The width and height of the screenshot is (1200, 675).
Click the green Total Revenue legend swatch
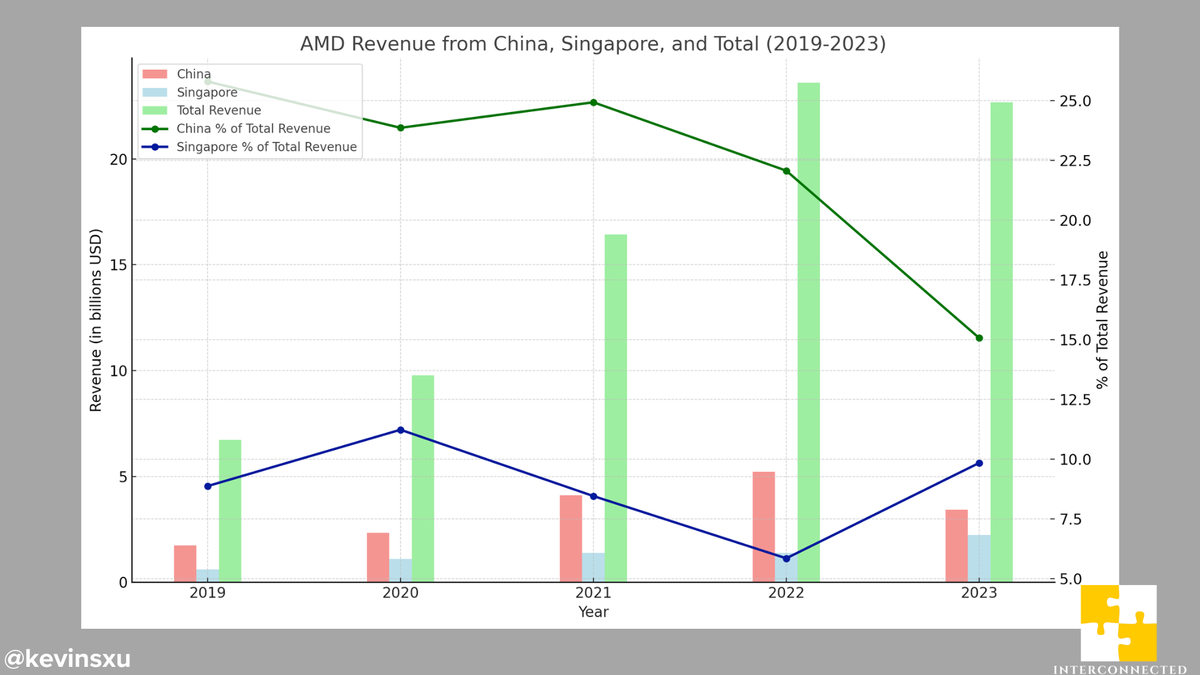pos(155,110)
